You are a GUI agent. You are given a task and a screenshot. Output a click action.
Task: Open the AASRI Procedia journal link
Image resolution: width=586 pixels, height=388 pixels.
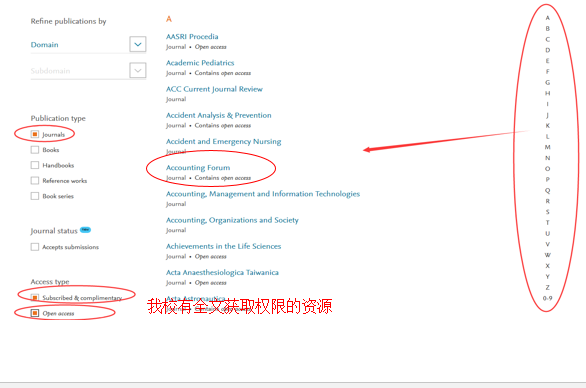tap(192, 37)
